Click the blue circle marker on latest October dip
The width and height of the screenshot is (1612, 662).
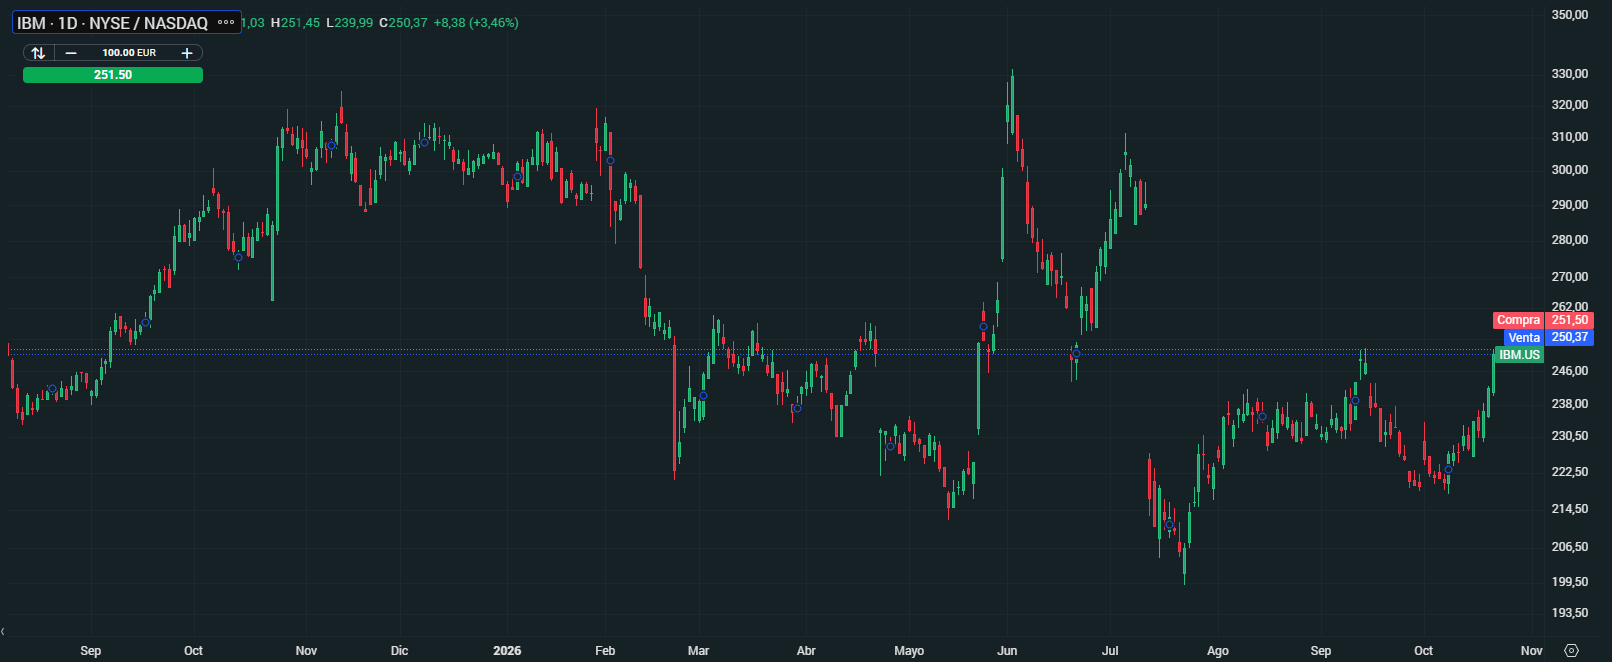[x=1448, y=469]
